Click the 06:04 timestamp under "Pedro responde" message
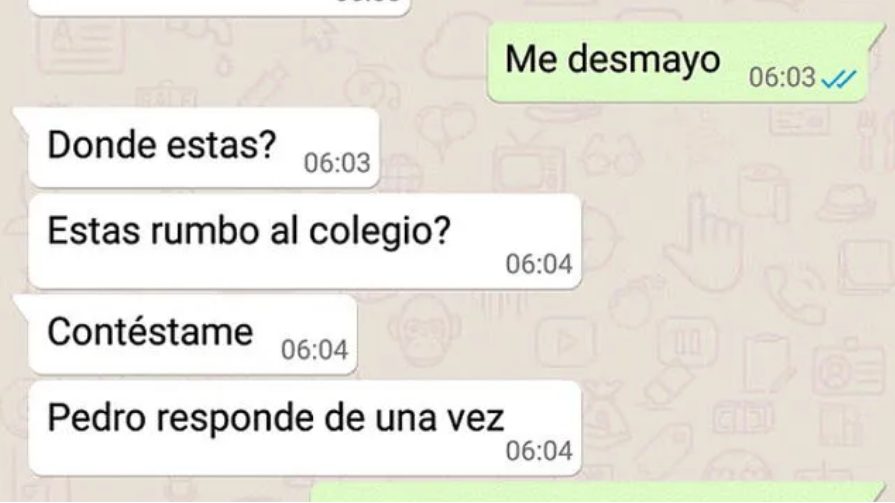This screenshot has height=503, width=895. (539, 451)
